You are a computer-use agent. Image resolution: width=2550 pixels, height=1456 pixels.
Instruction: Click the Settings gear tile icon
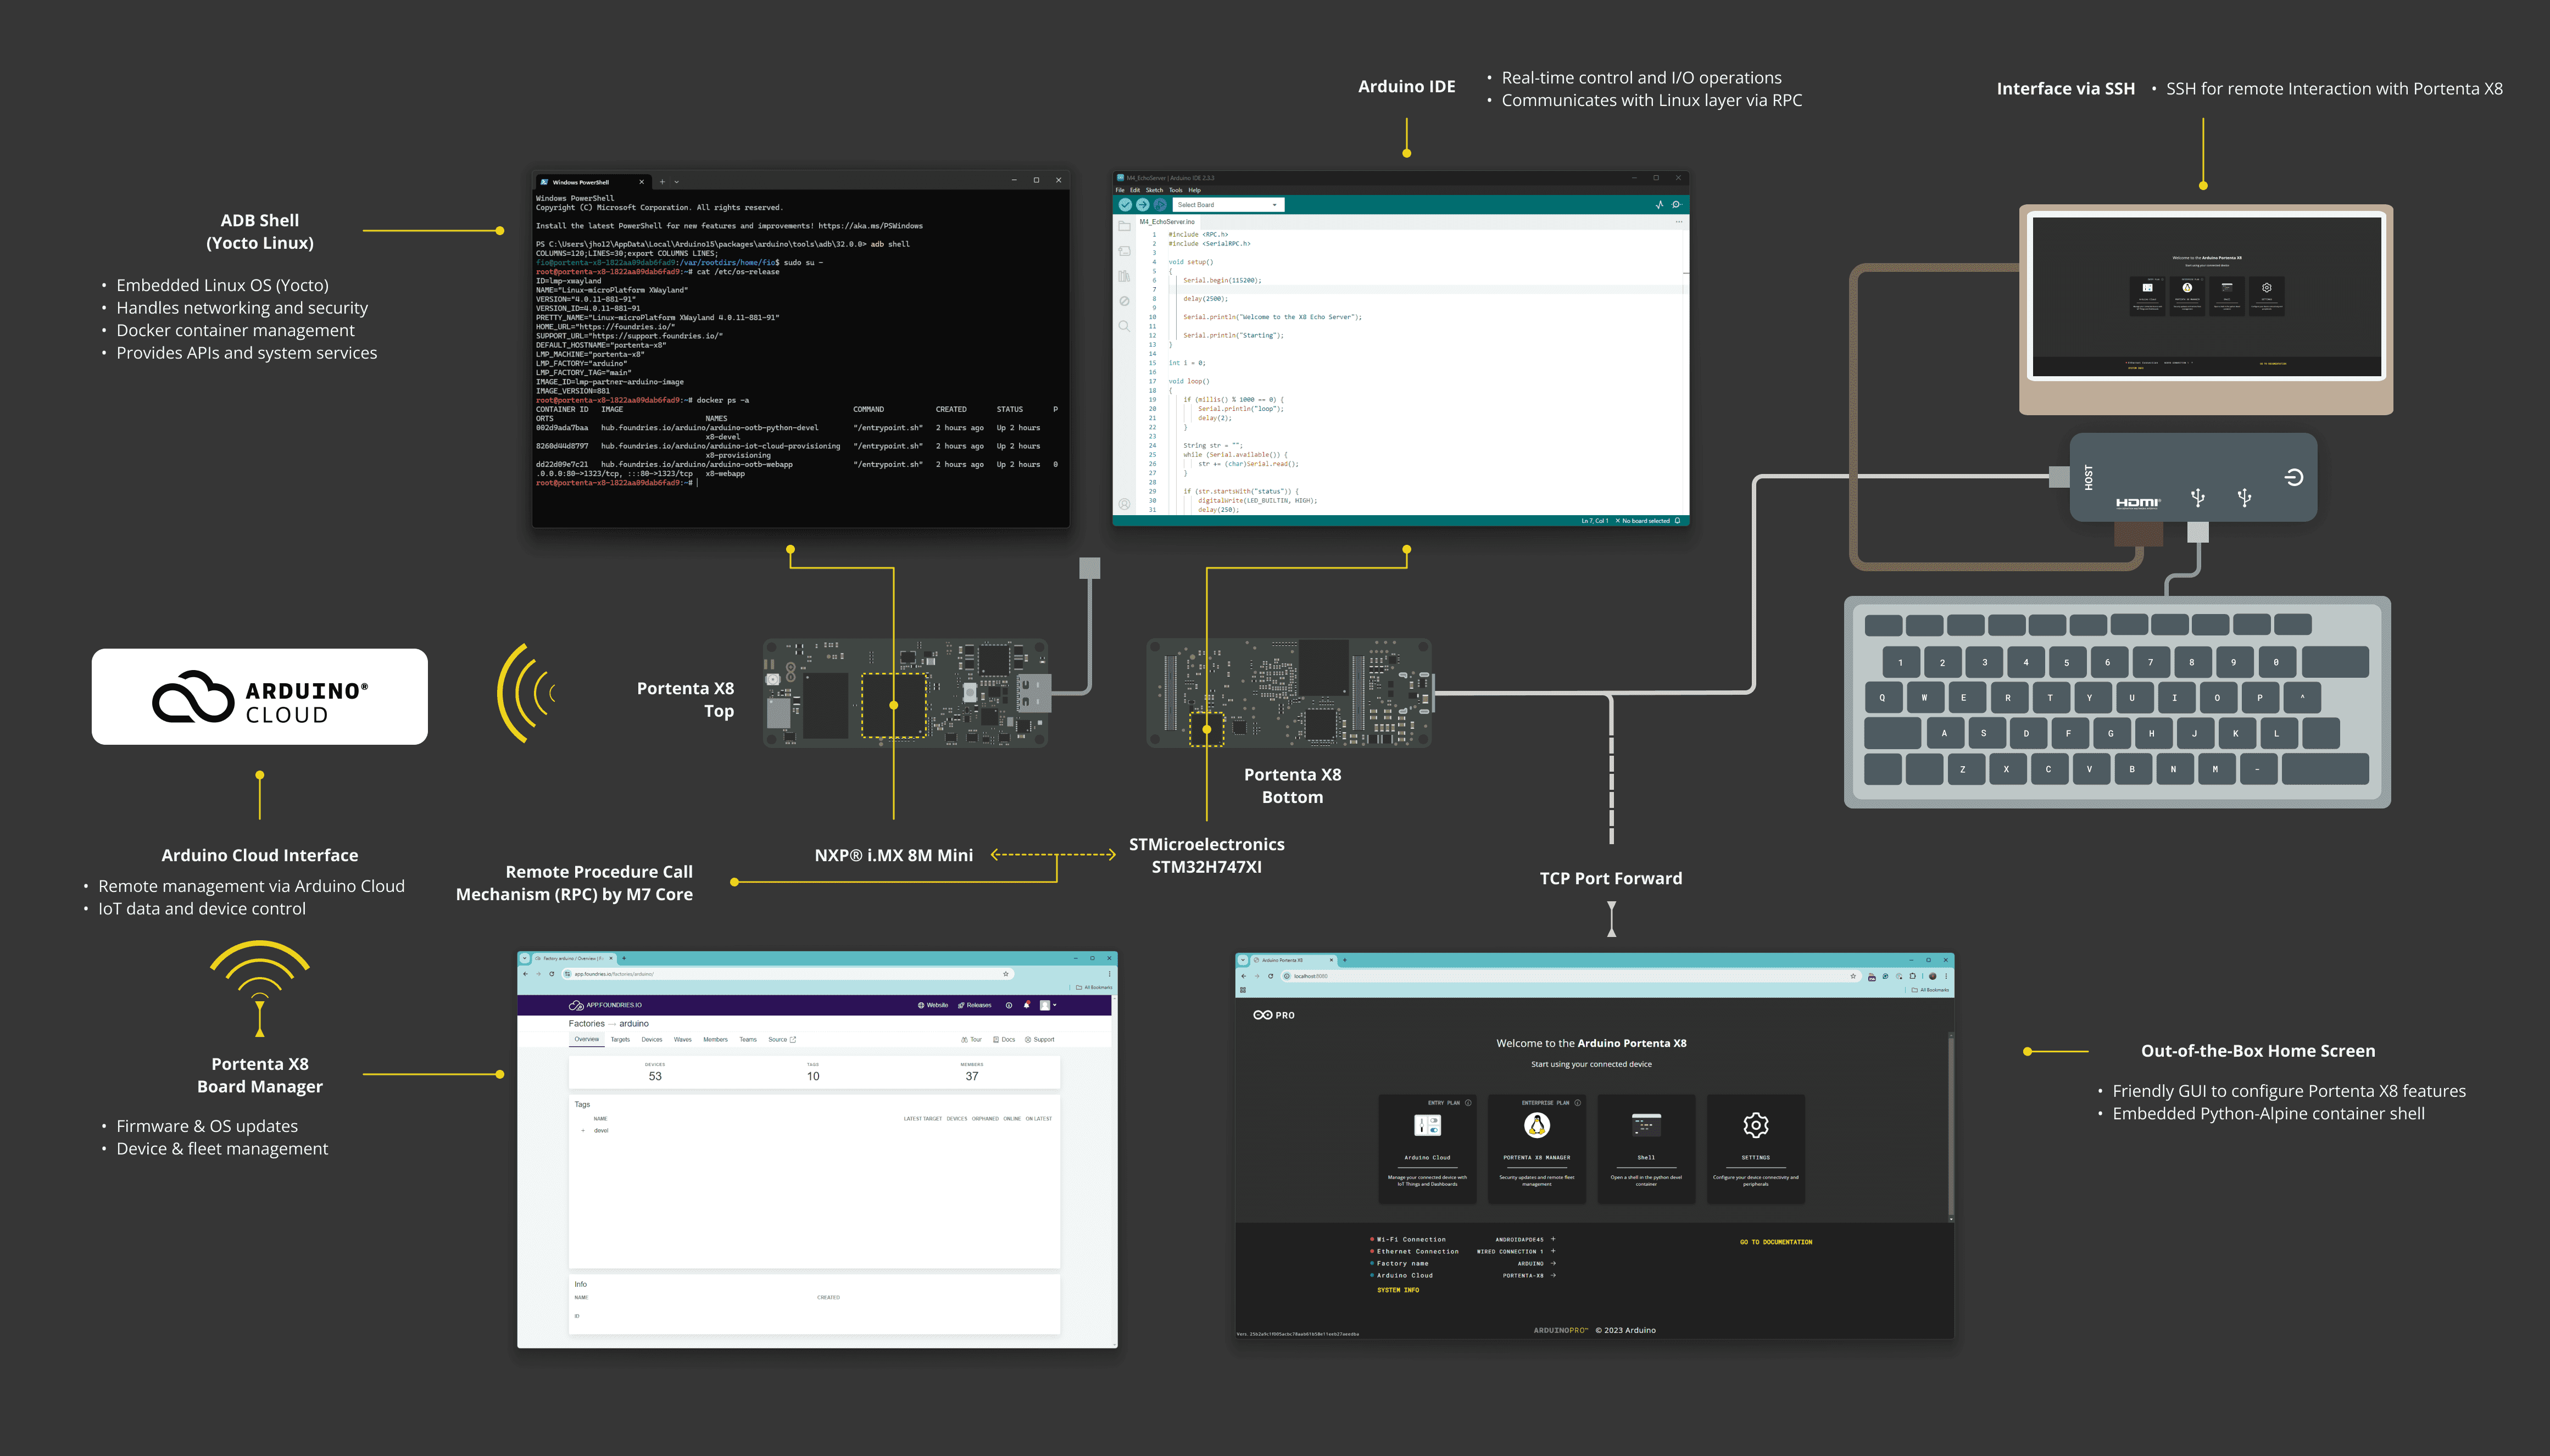pos(1755,1126)
